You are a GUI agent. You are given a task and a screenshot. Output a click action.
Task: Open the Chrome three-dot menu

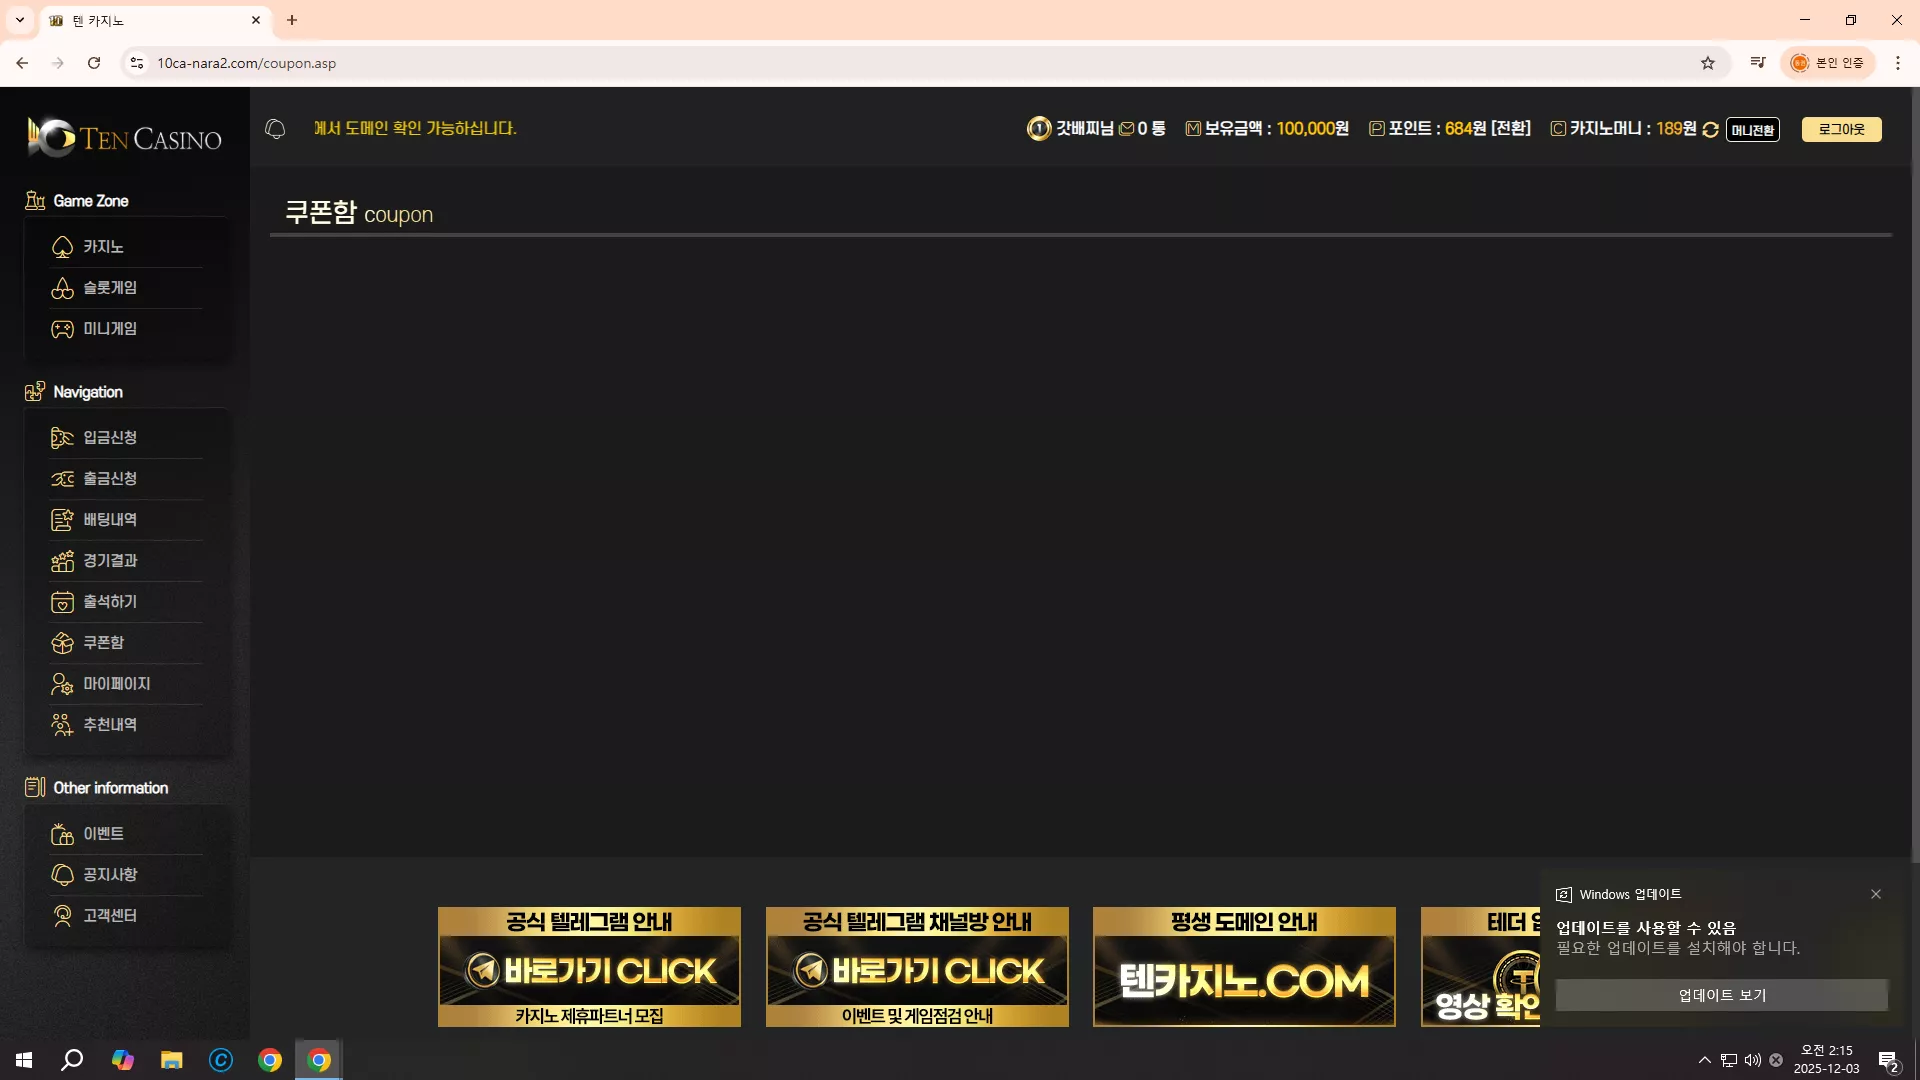pyautogui.click(x=1897, y=63)
